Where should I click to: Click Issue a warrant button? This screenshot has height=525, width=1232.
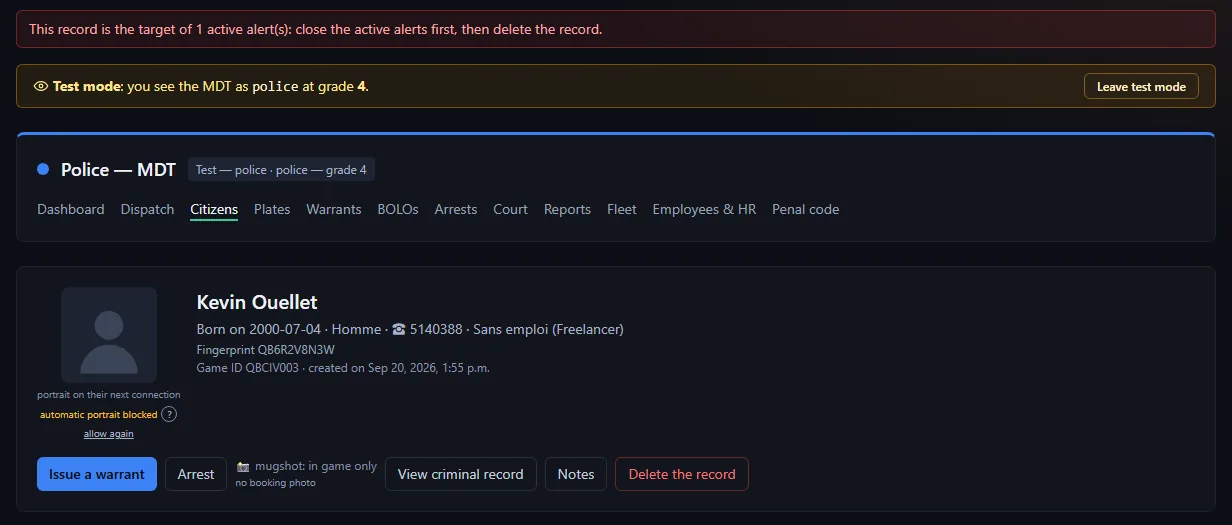pyautogui.click(x=97, y=474)
